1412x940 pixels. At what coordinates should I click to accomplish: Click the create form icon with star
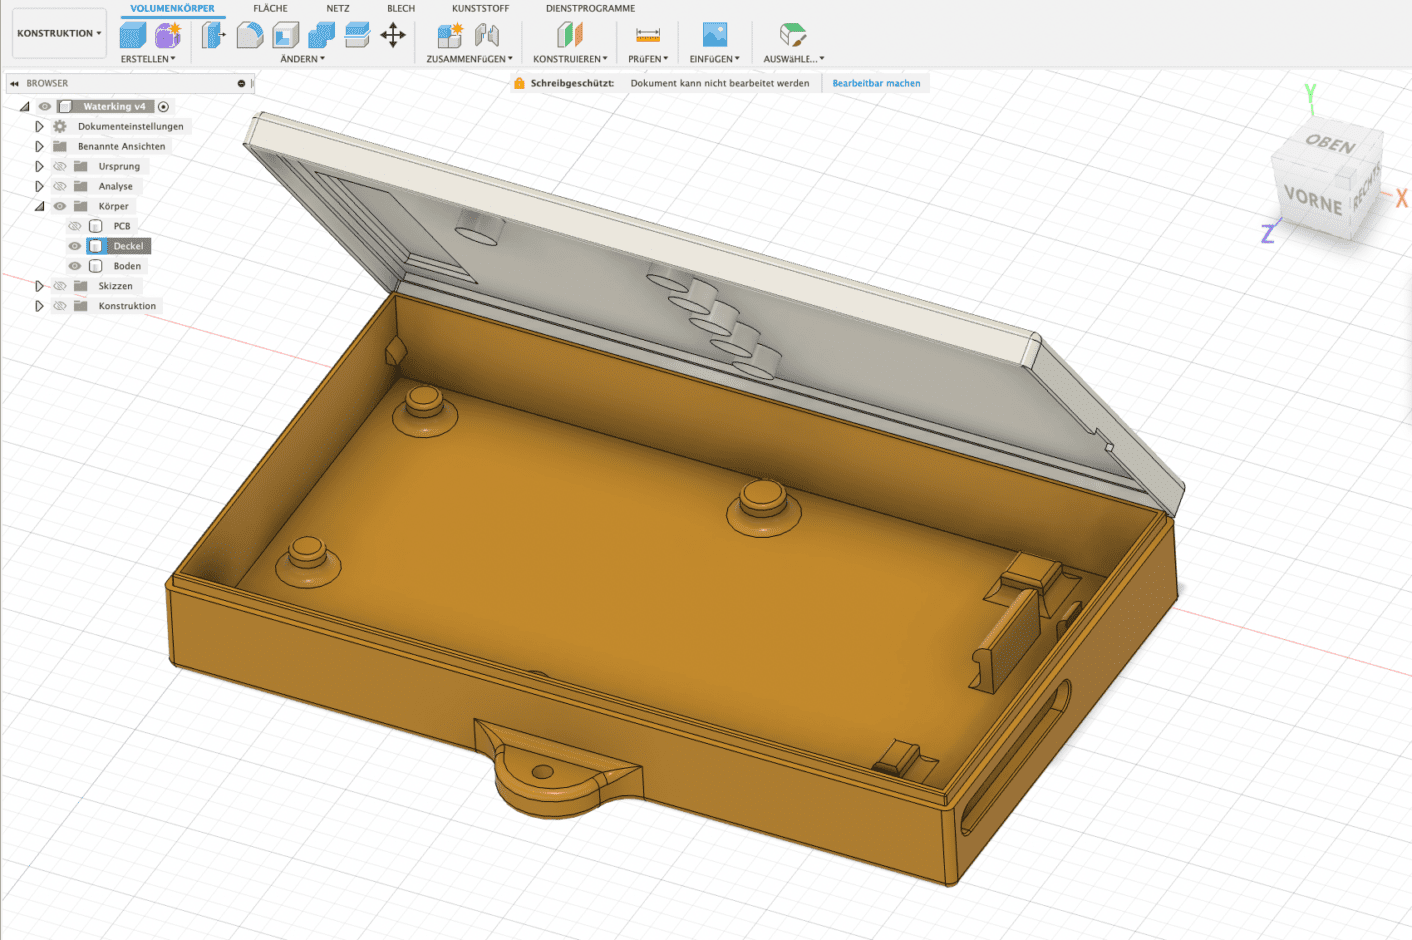[168, 35]
